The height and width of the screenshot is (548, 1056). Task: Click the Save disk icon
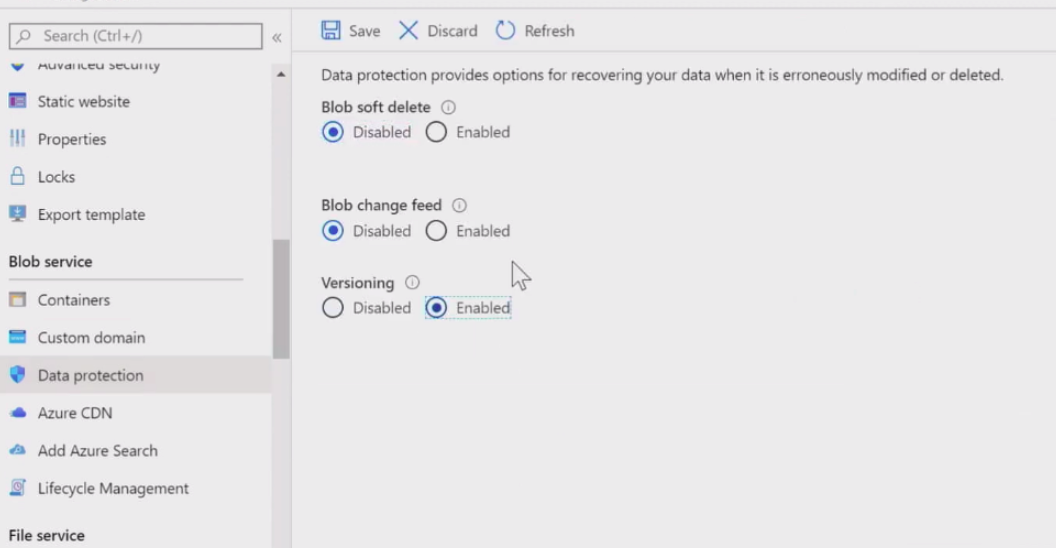331,31
